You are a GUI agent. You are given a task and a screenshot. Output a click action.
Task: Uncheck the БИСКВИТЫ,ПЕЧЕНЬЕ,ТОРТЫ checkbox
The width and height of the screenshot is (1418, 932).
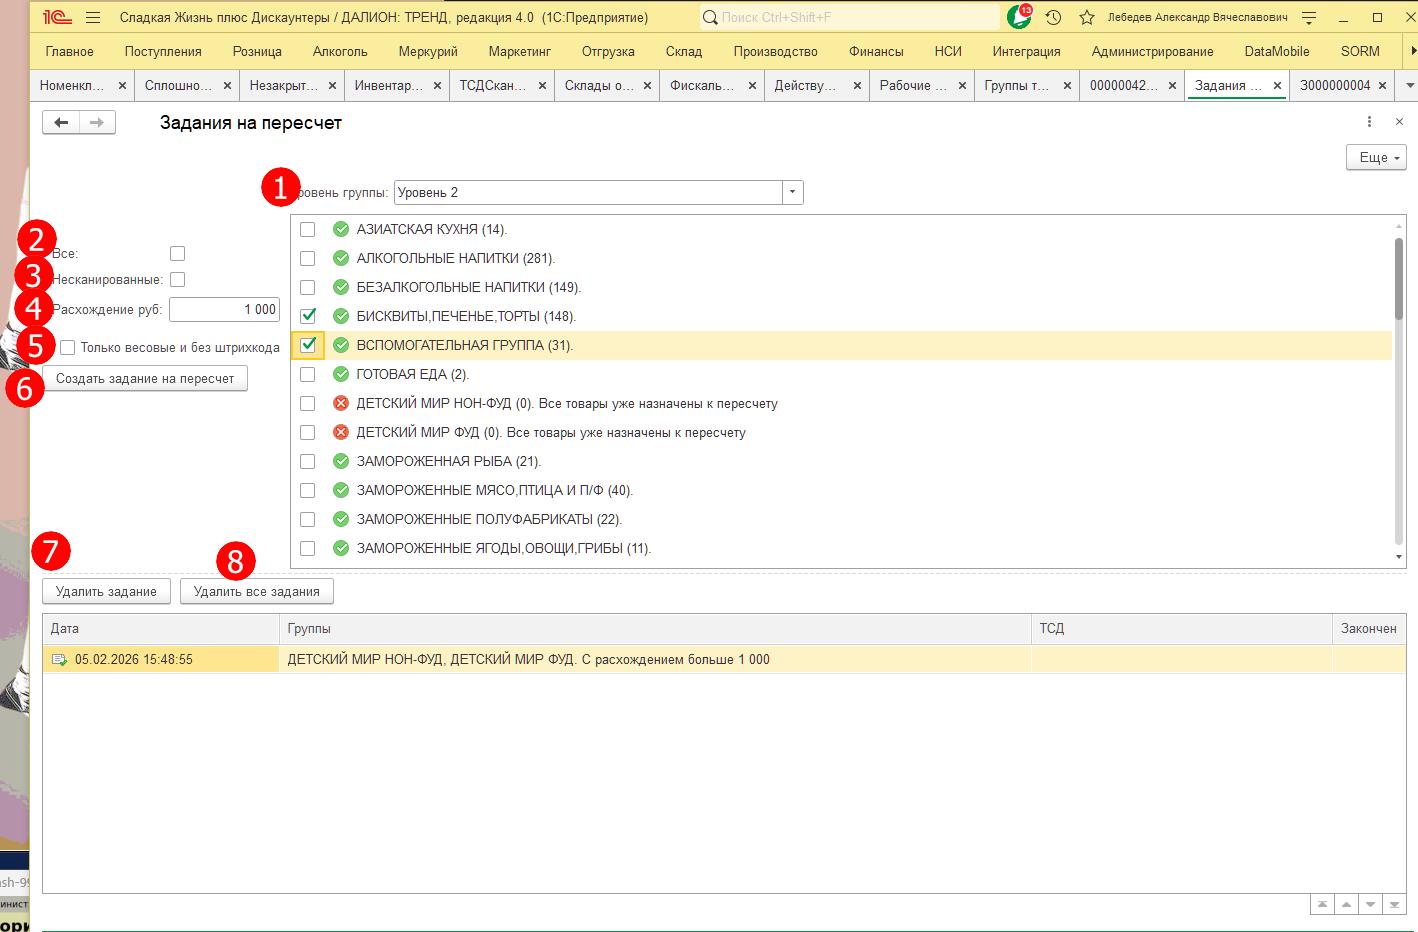point(308,316)
